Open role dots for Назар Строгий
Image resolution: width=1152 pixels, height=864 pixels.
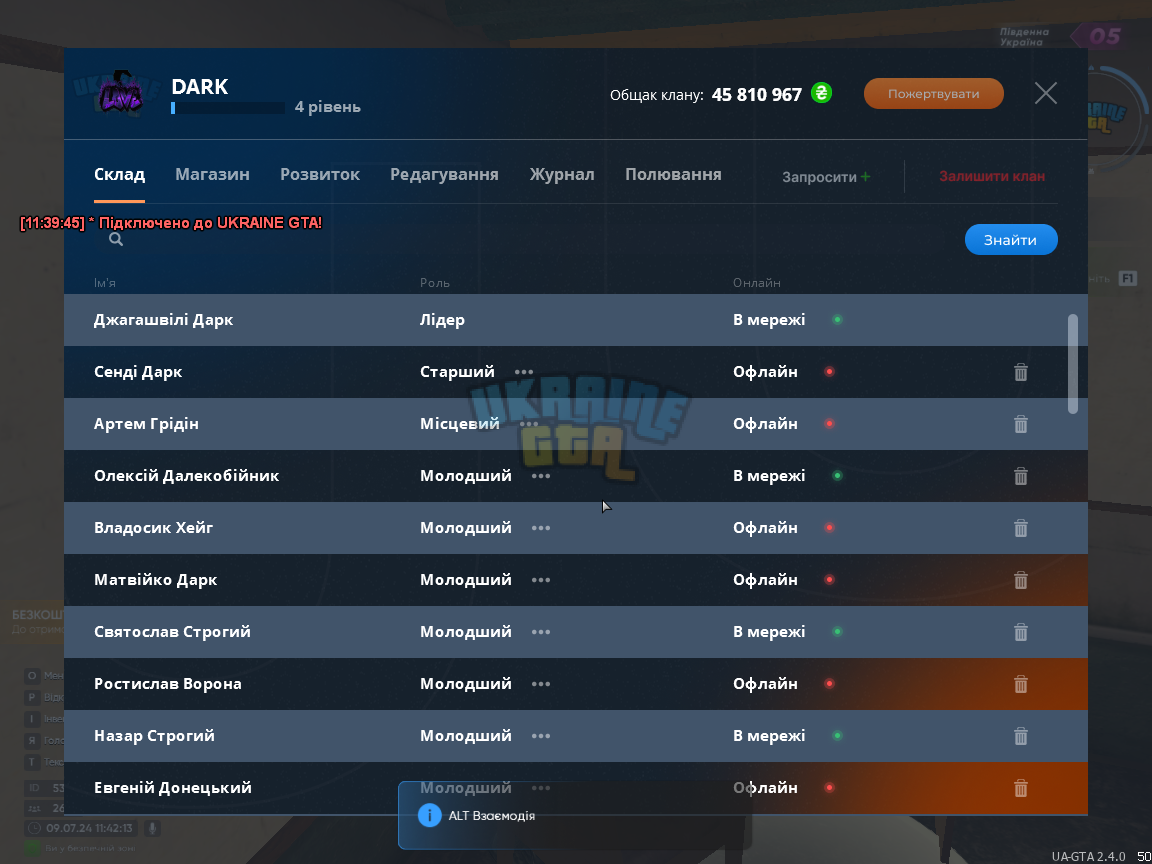[541, 736]
